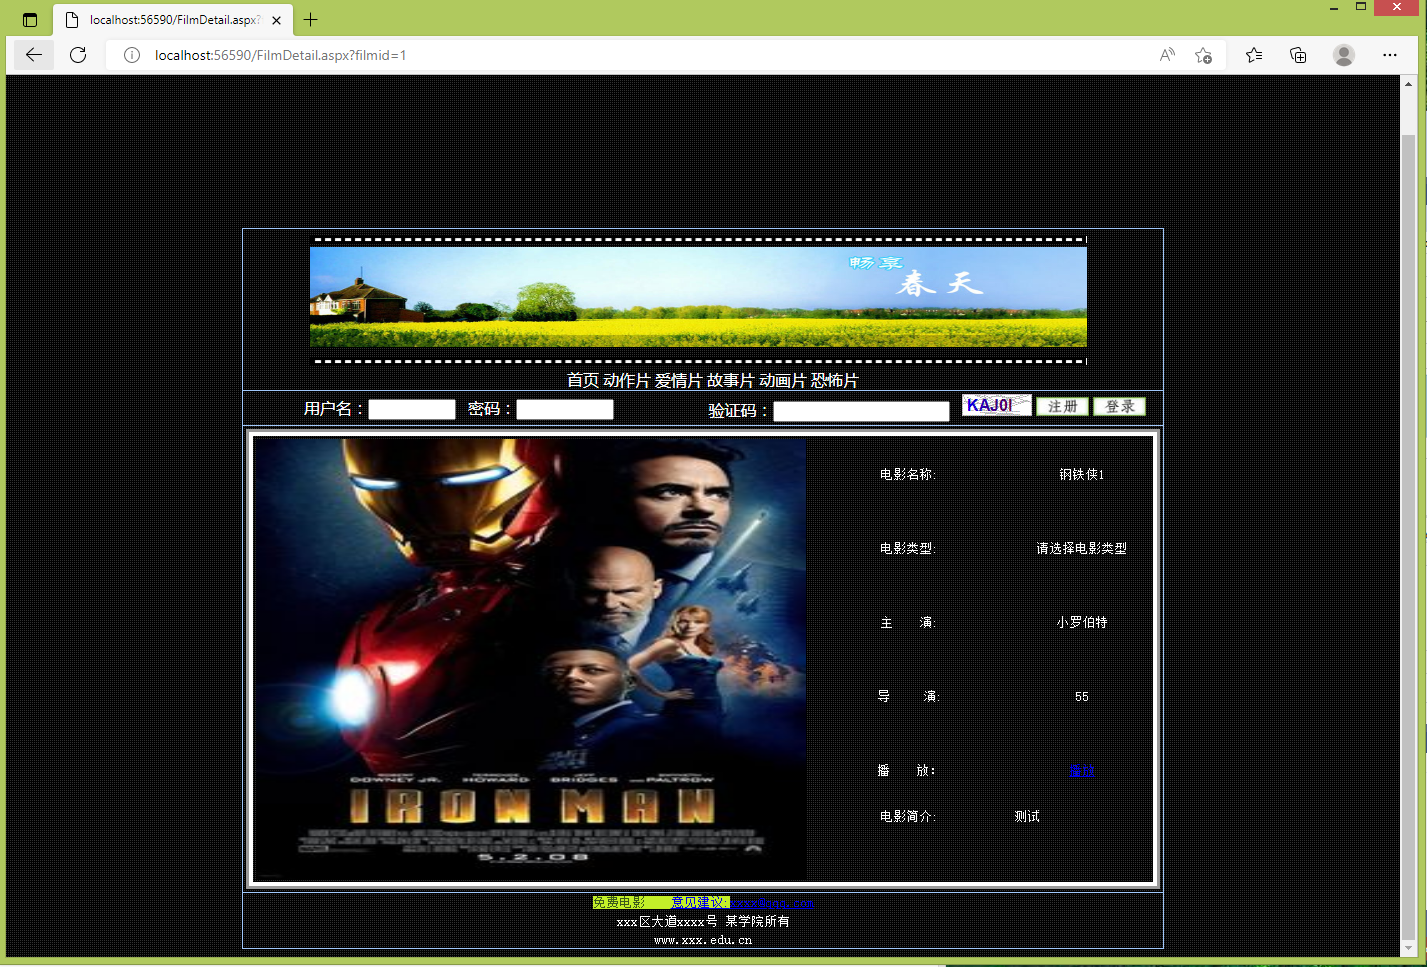
Task: Open the 动作片 category
Action: pyautogui.click(x=626, y=380)
